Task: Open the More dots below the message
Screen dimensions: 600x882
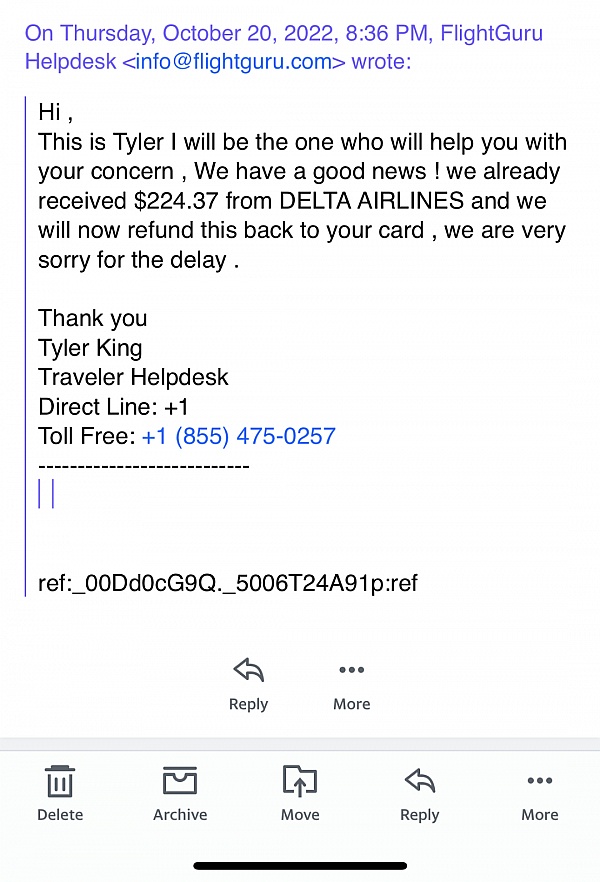Action: [351, 669]
